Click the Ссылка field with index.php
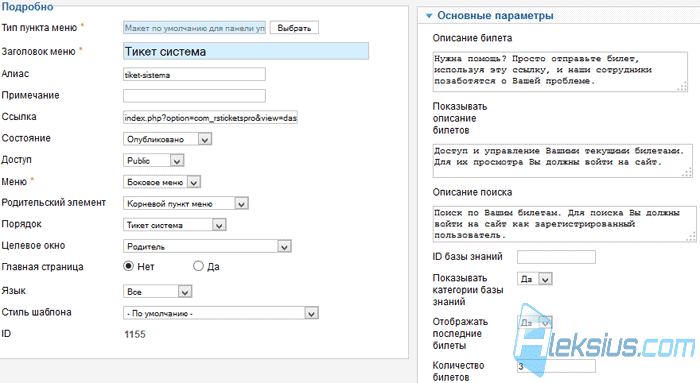 pos(210,117)
